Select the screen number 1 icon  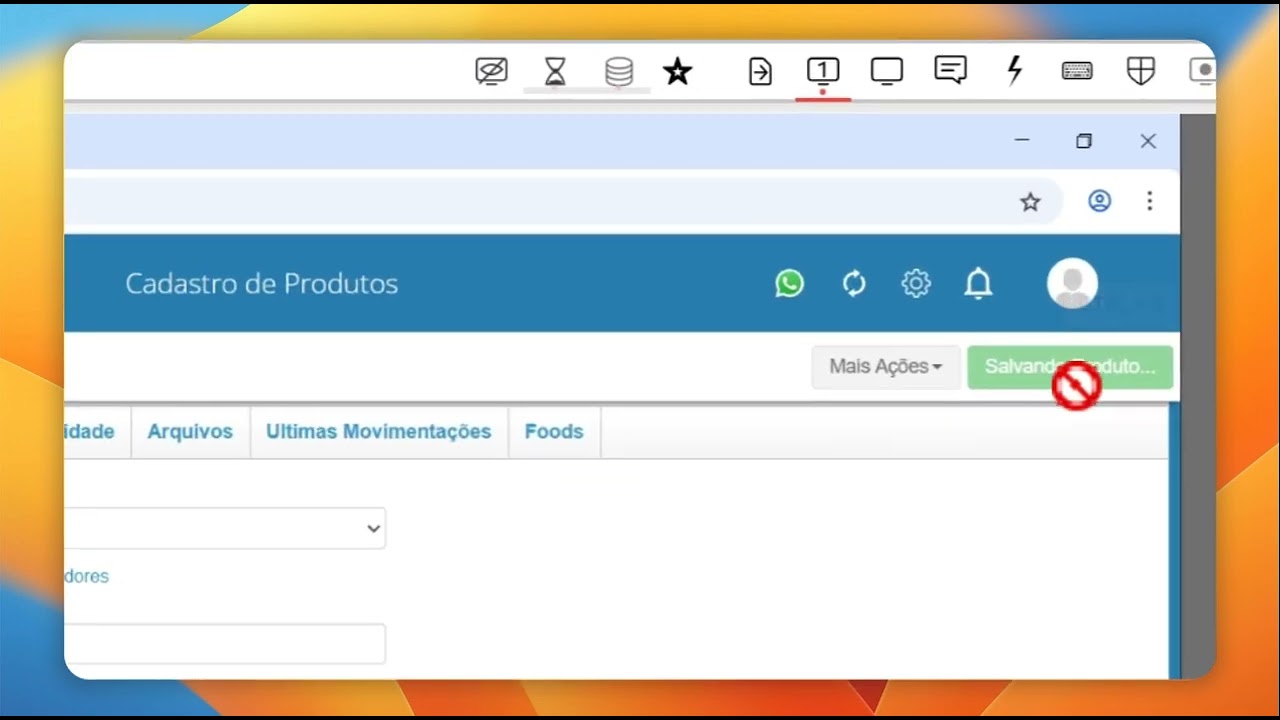pos(823,70)
